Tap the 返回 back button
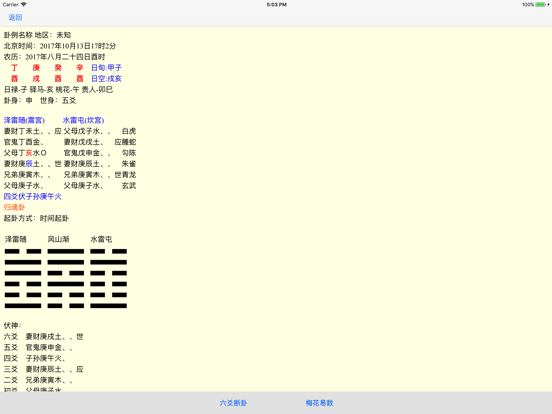Screen dimensions: 552x414 [x=15, y=17]
